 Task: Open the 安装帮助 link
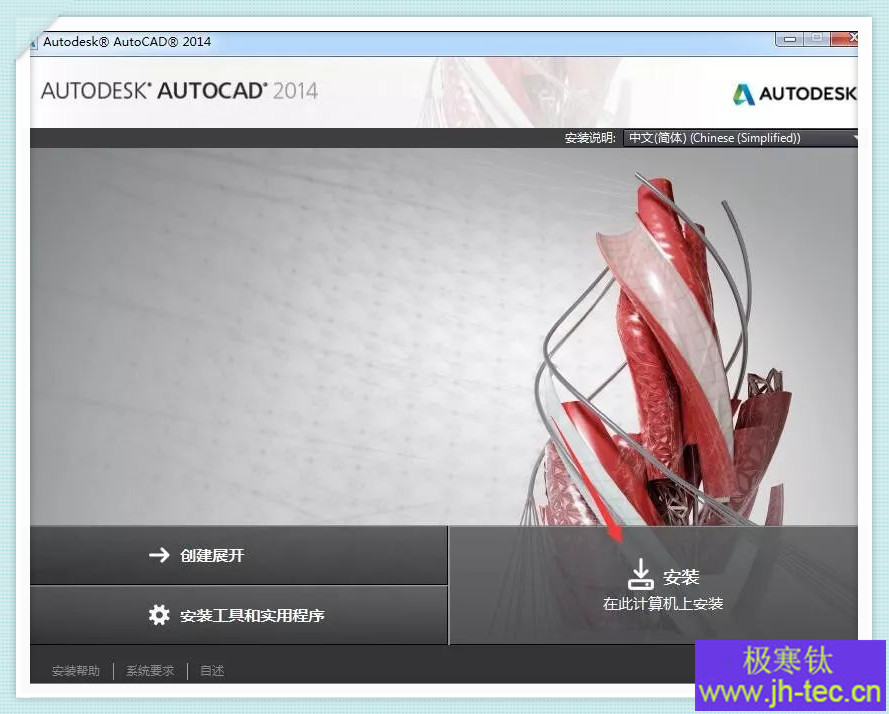(x=76, y=671)
